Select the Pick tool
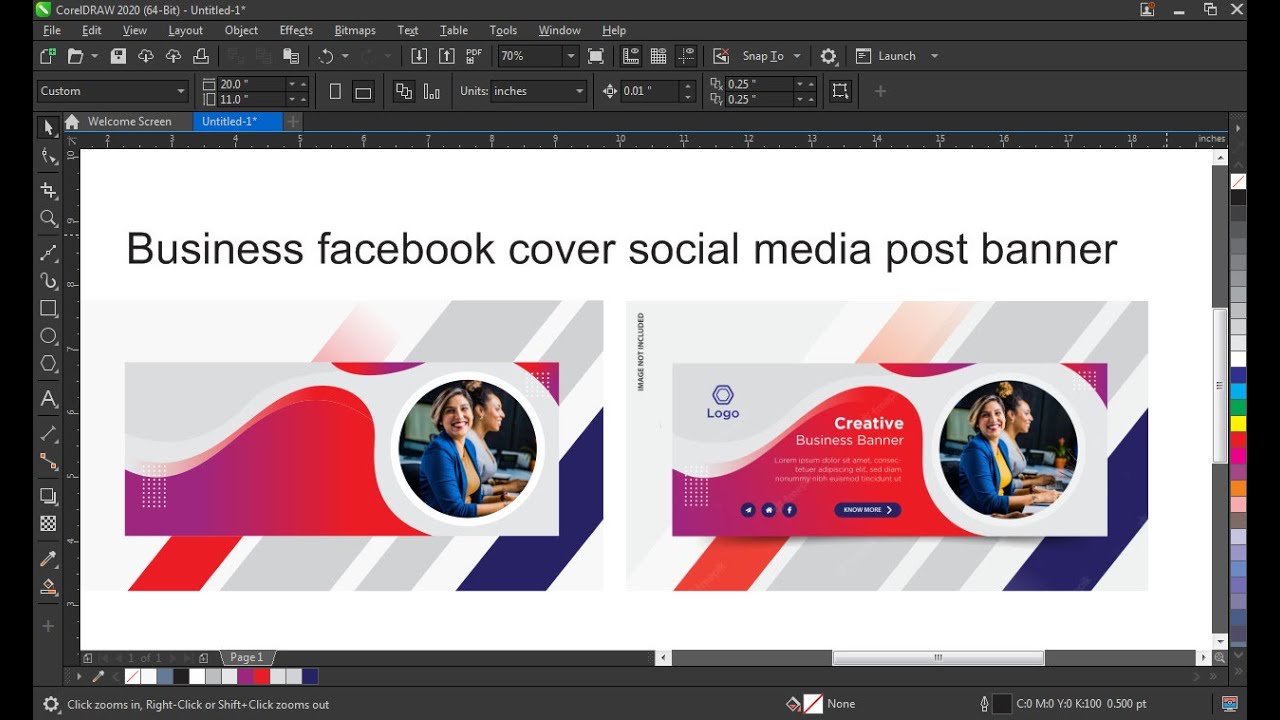Screen dimensions: 1280x720 click(48, 127)
